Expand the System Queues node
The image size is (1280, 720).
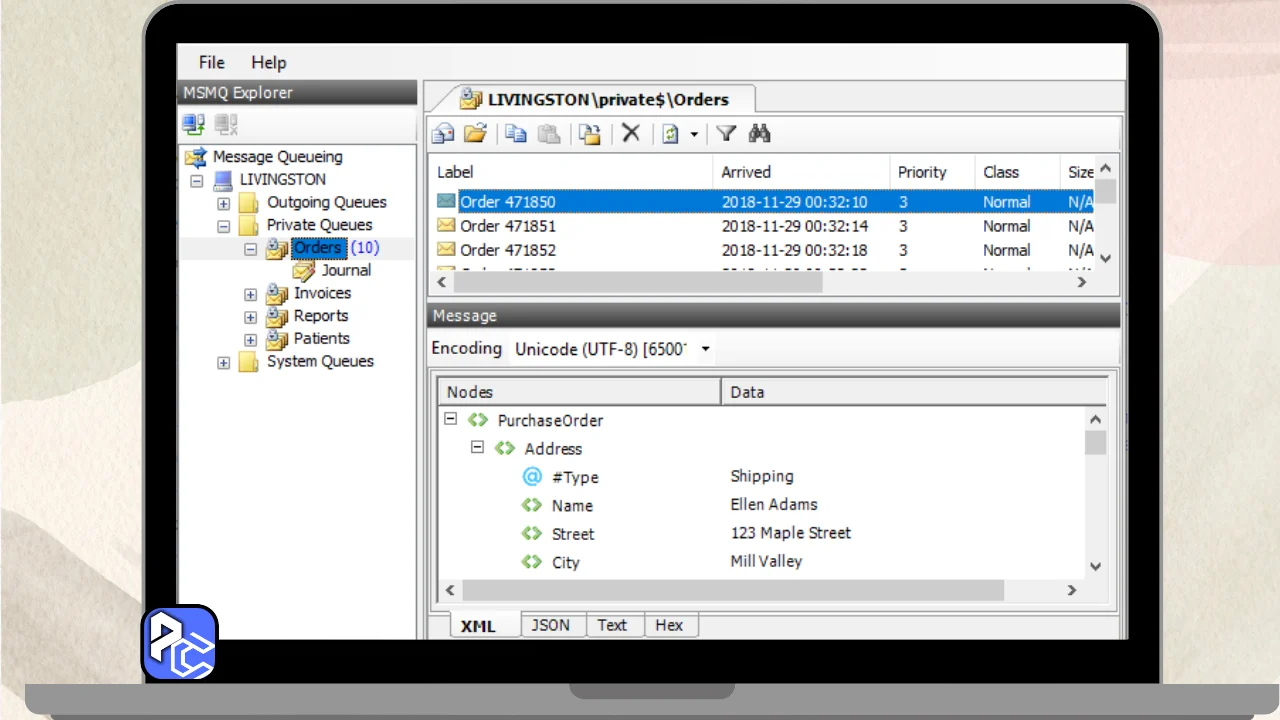click(224, 363)
